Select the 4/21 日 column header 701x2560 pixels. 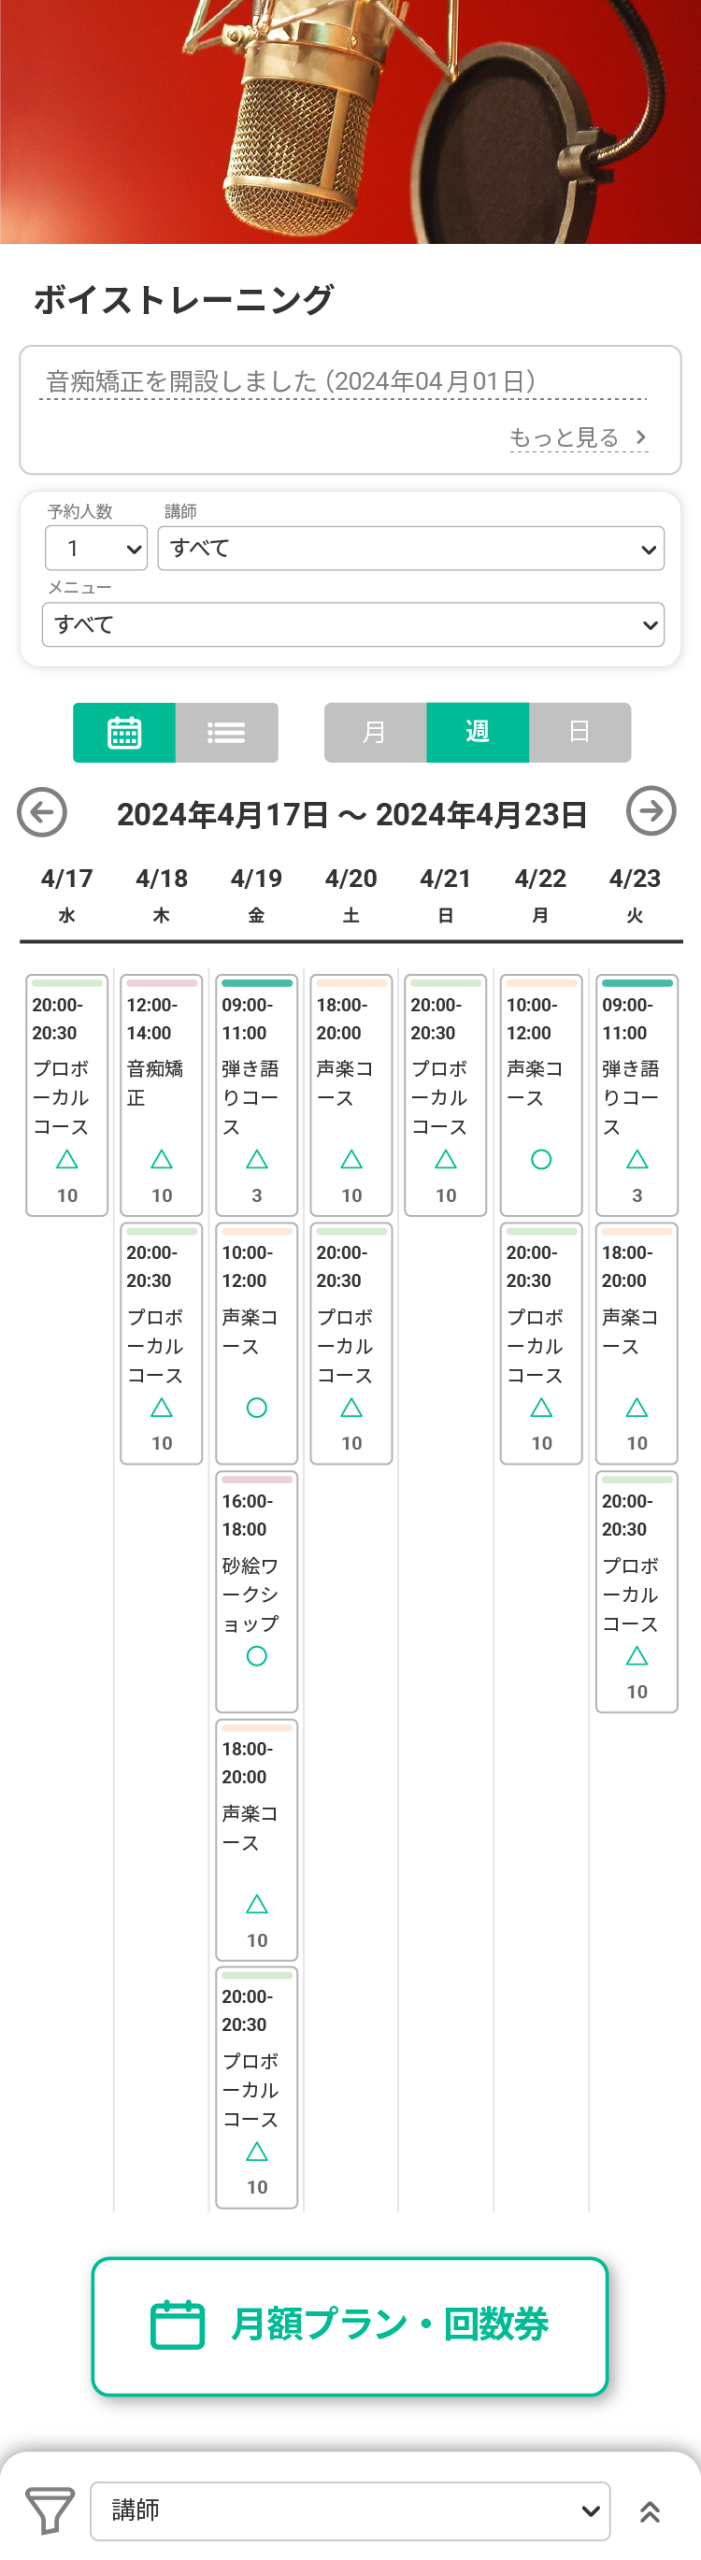[x=445, y=893]
